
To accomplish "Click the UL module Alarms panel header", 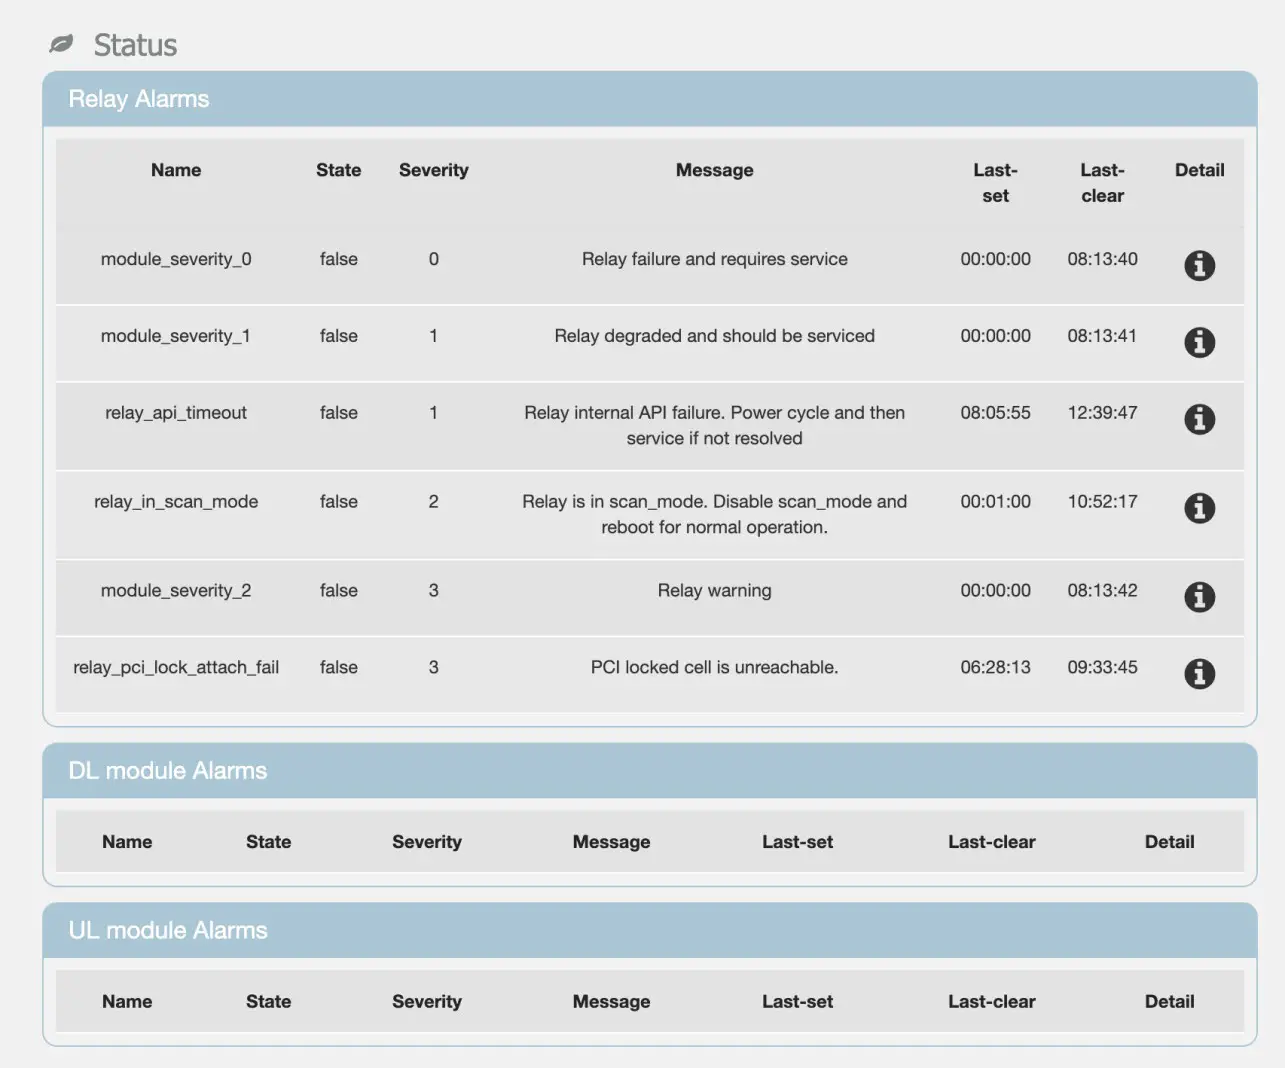I will pos(649,931).
